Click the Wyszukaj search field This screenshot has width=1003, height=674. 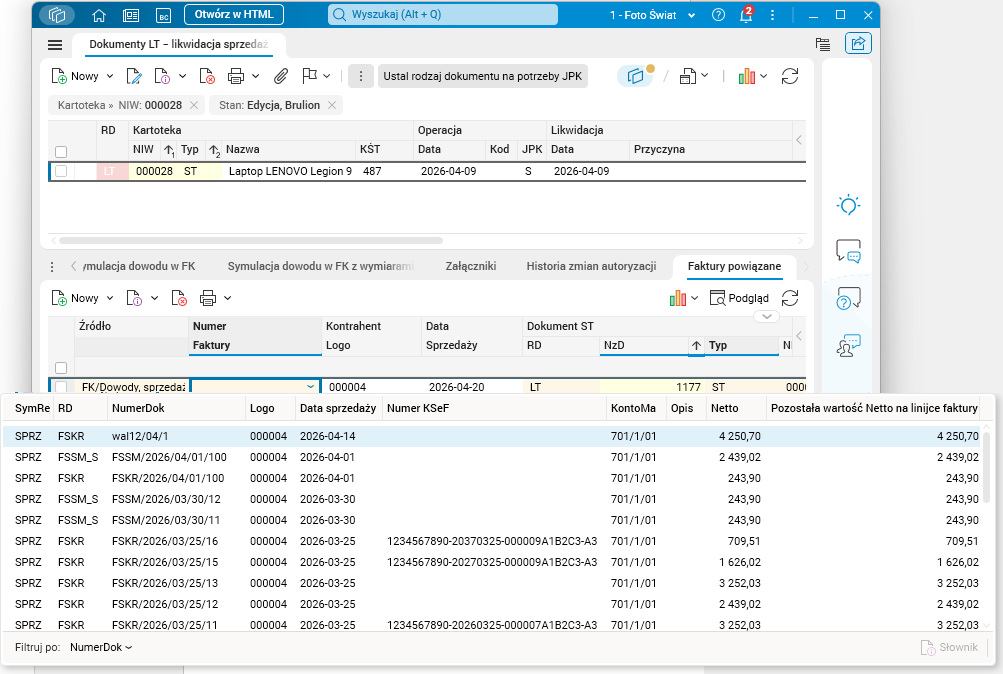443,14
